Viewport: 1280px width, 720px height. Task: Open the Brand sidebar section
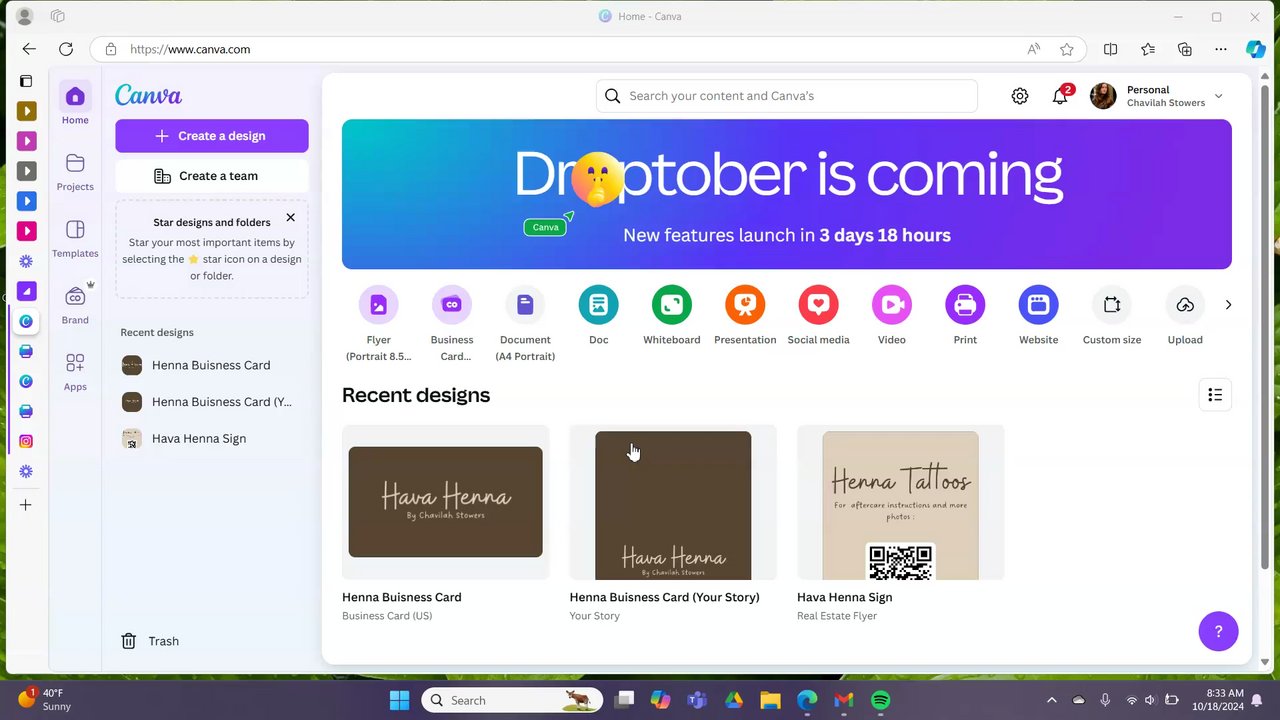pyautogui.click(x=75, y=304)
